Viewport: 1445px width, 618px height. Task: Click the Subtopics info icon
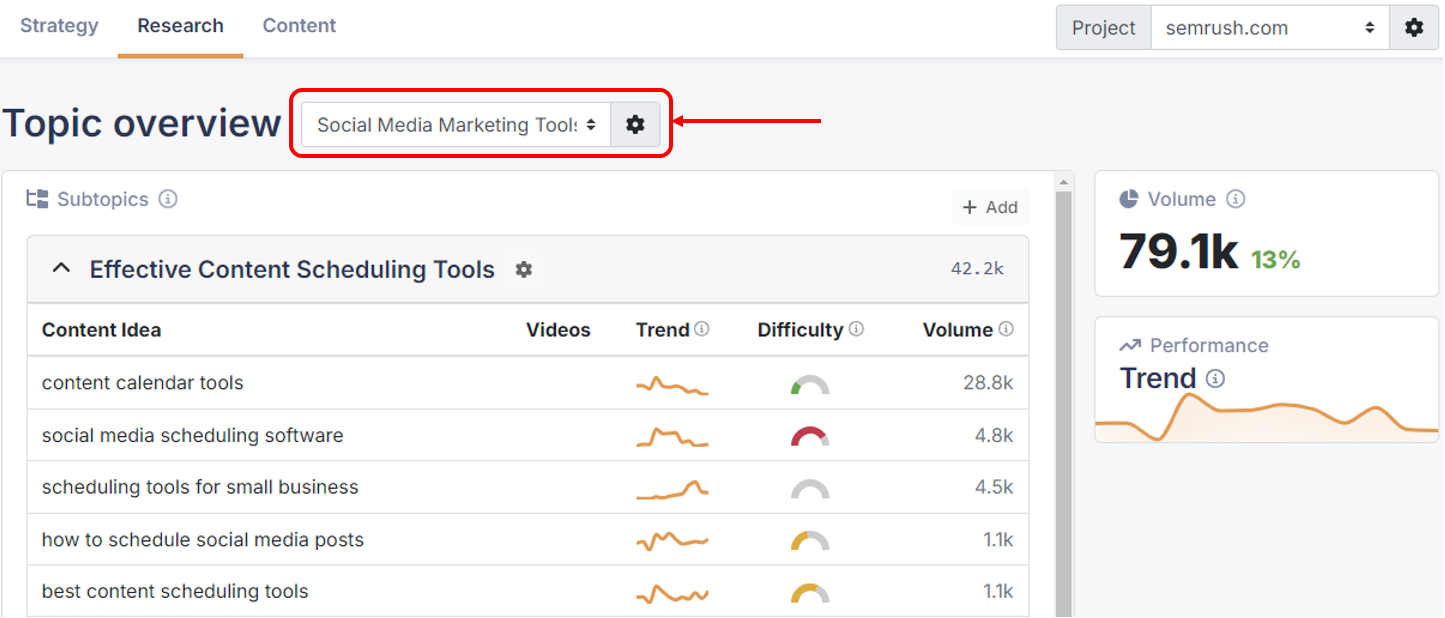(169, 199)
